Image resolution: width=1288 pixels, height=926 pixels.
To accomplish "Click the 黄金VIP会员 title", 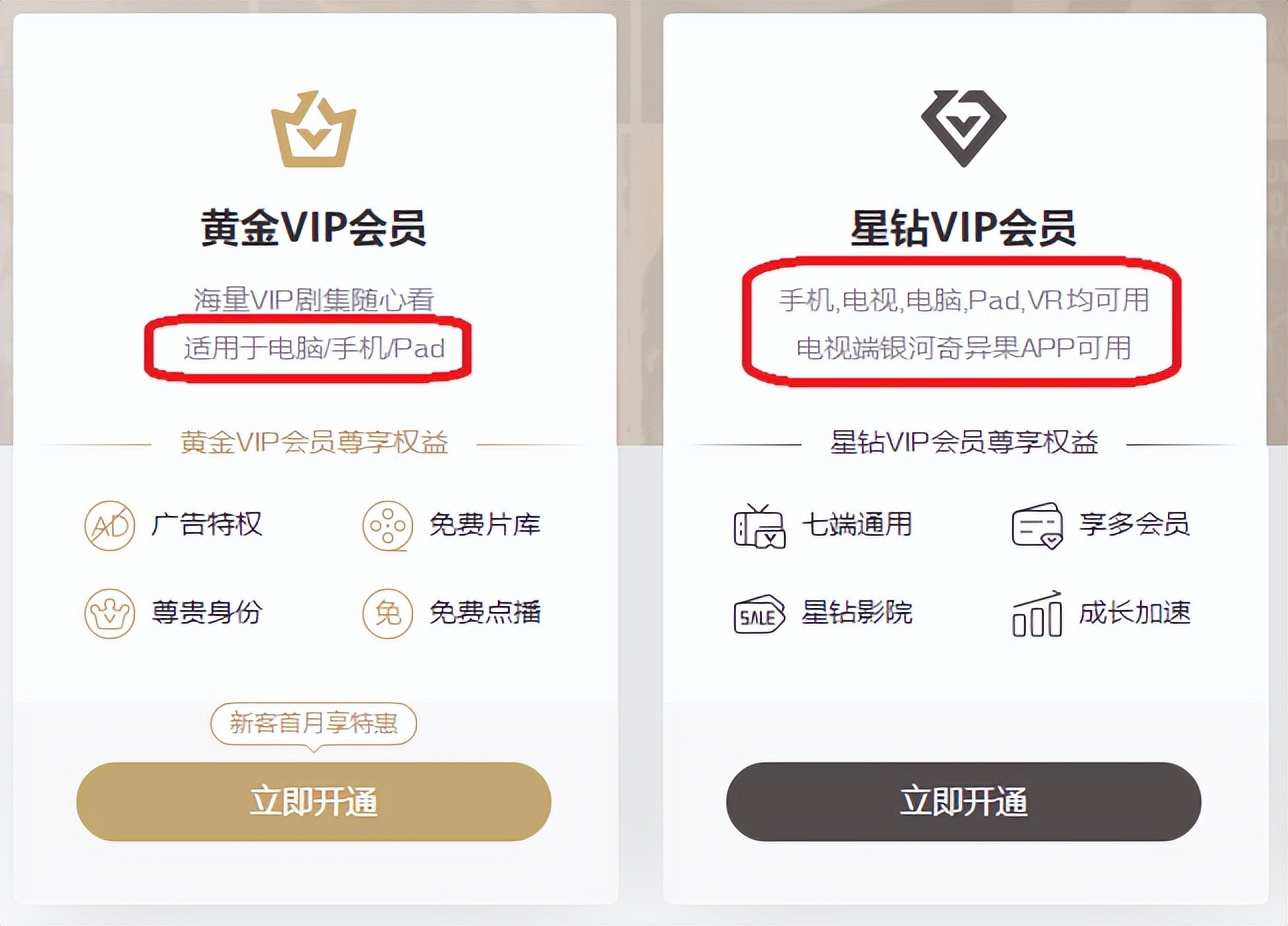I will tap(314, 229).
